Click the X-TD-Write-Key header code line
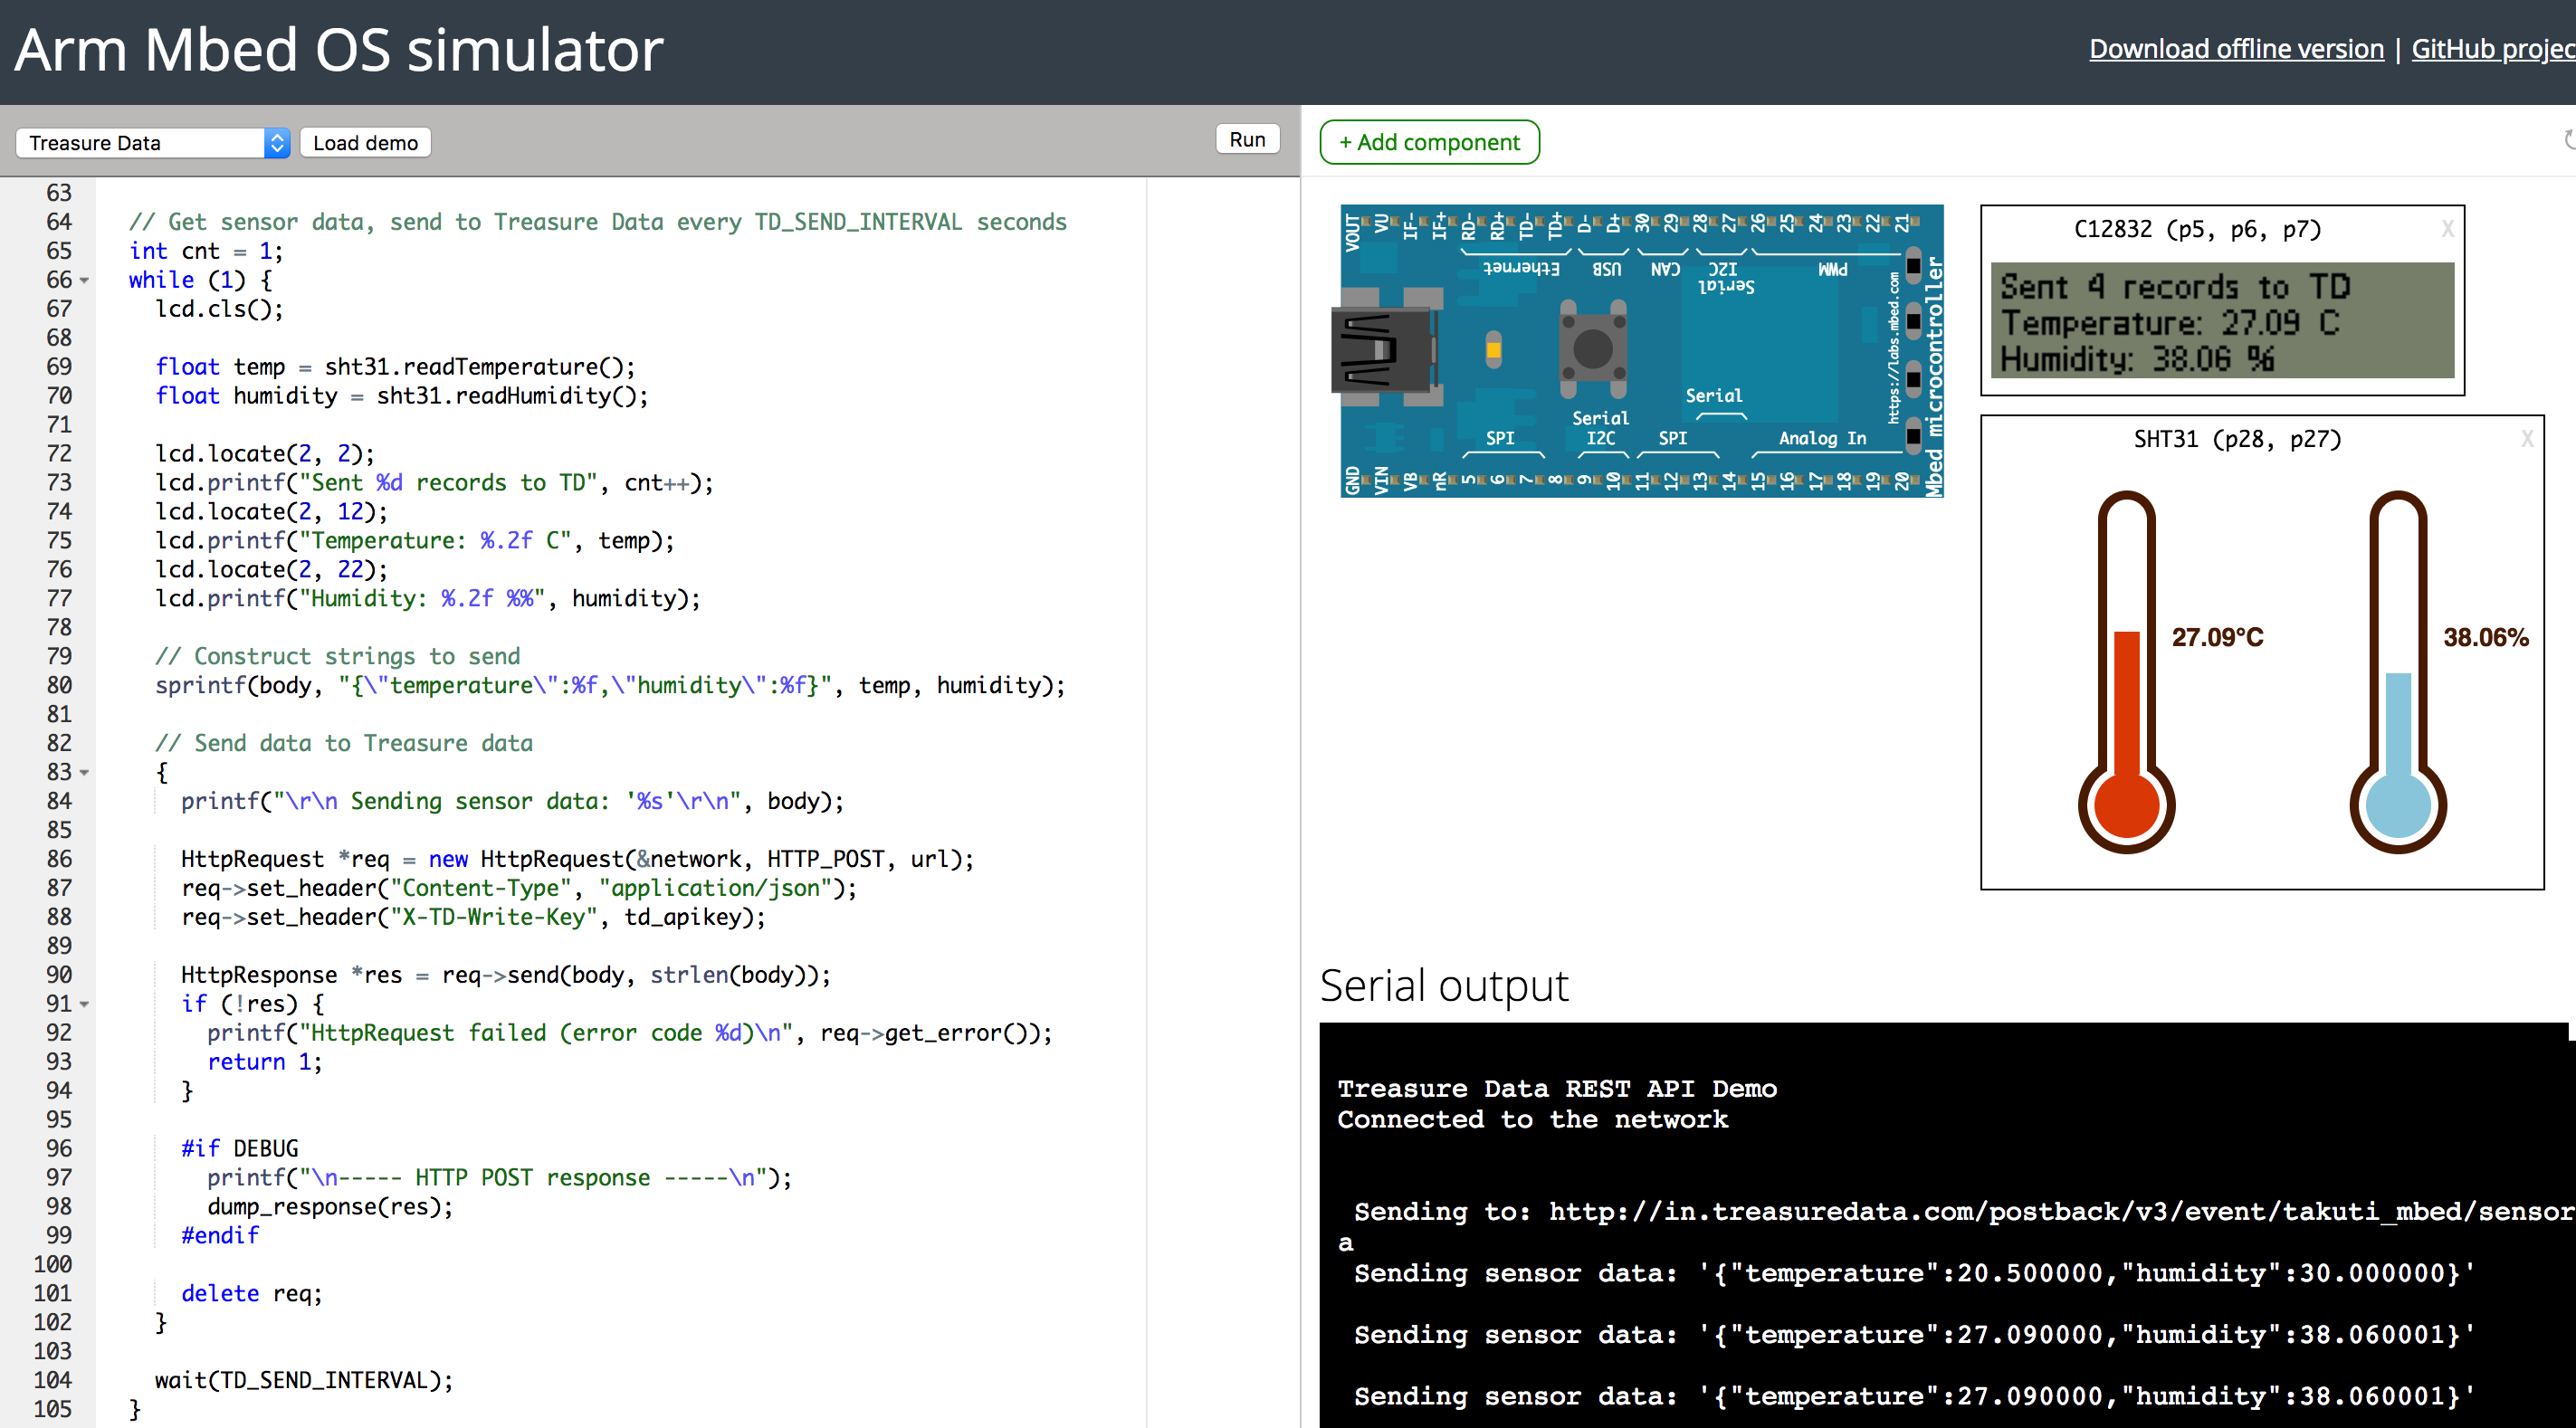2576x1428 pixels. (x=473, y=917)
